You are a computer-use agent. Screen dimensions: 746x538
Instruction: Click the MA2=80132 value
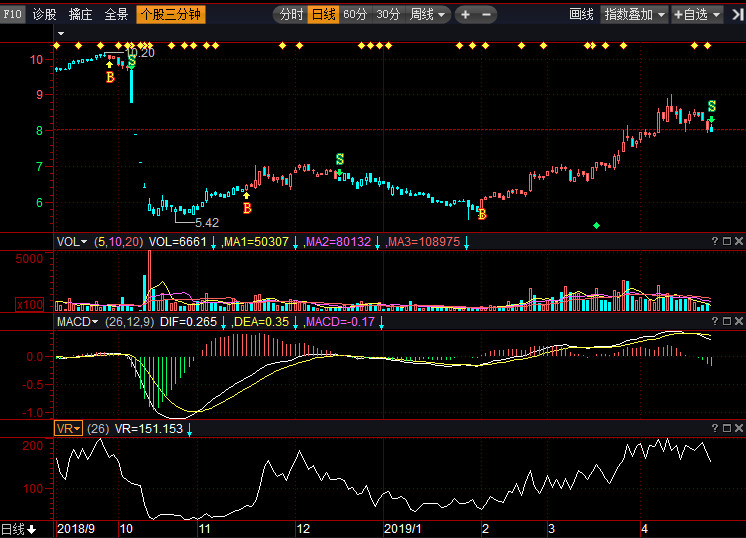[338, 242]
